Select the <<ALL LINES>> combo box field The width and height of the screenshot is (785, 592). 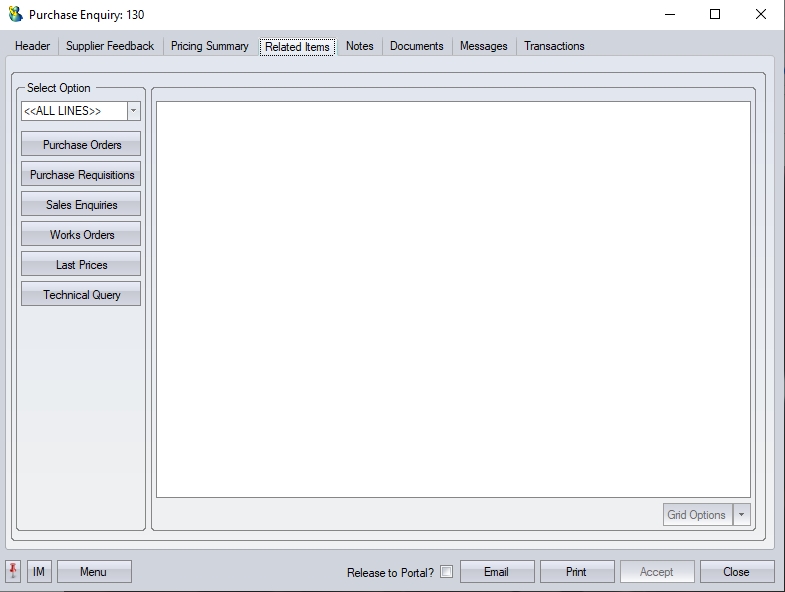74,111
